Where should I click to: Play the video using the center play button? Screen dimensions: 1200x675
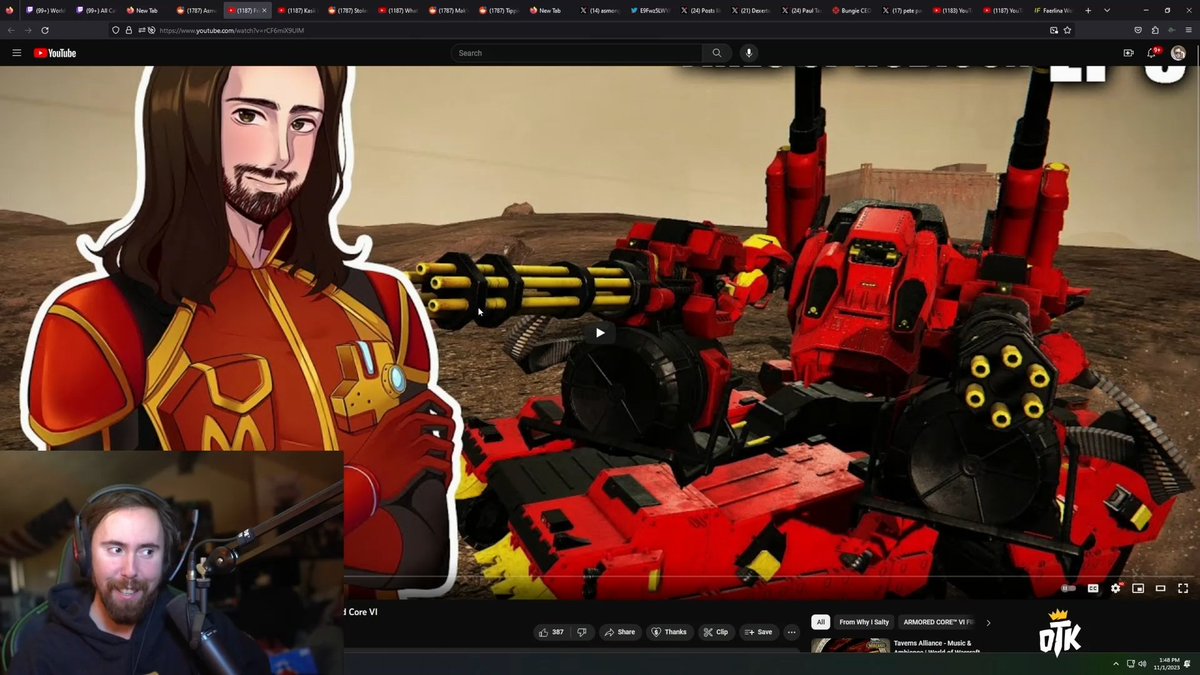click(600, 333)
